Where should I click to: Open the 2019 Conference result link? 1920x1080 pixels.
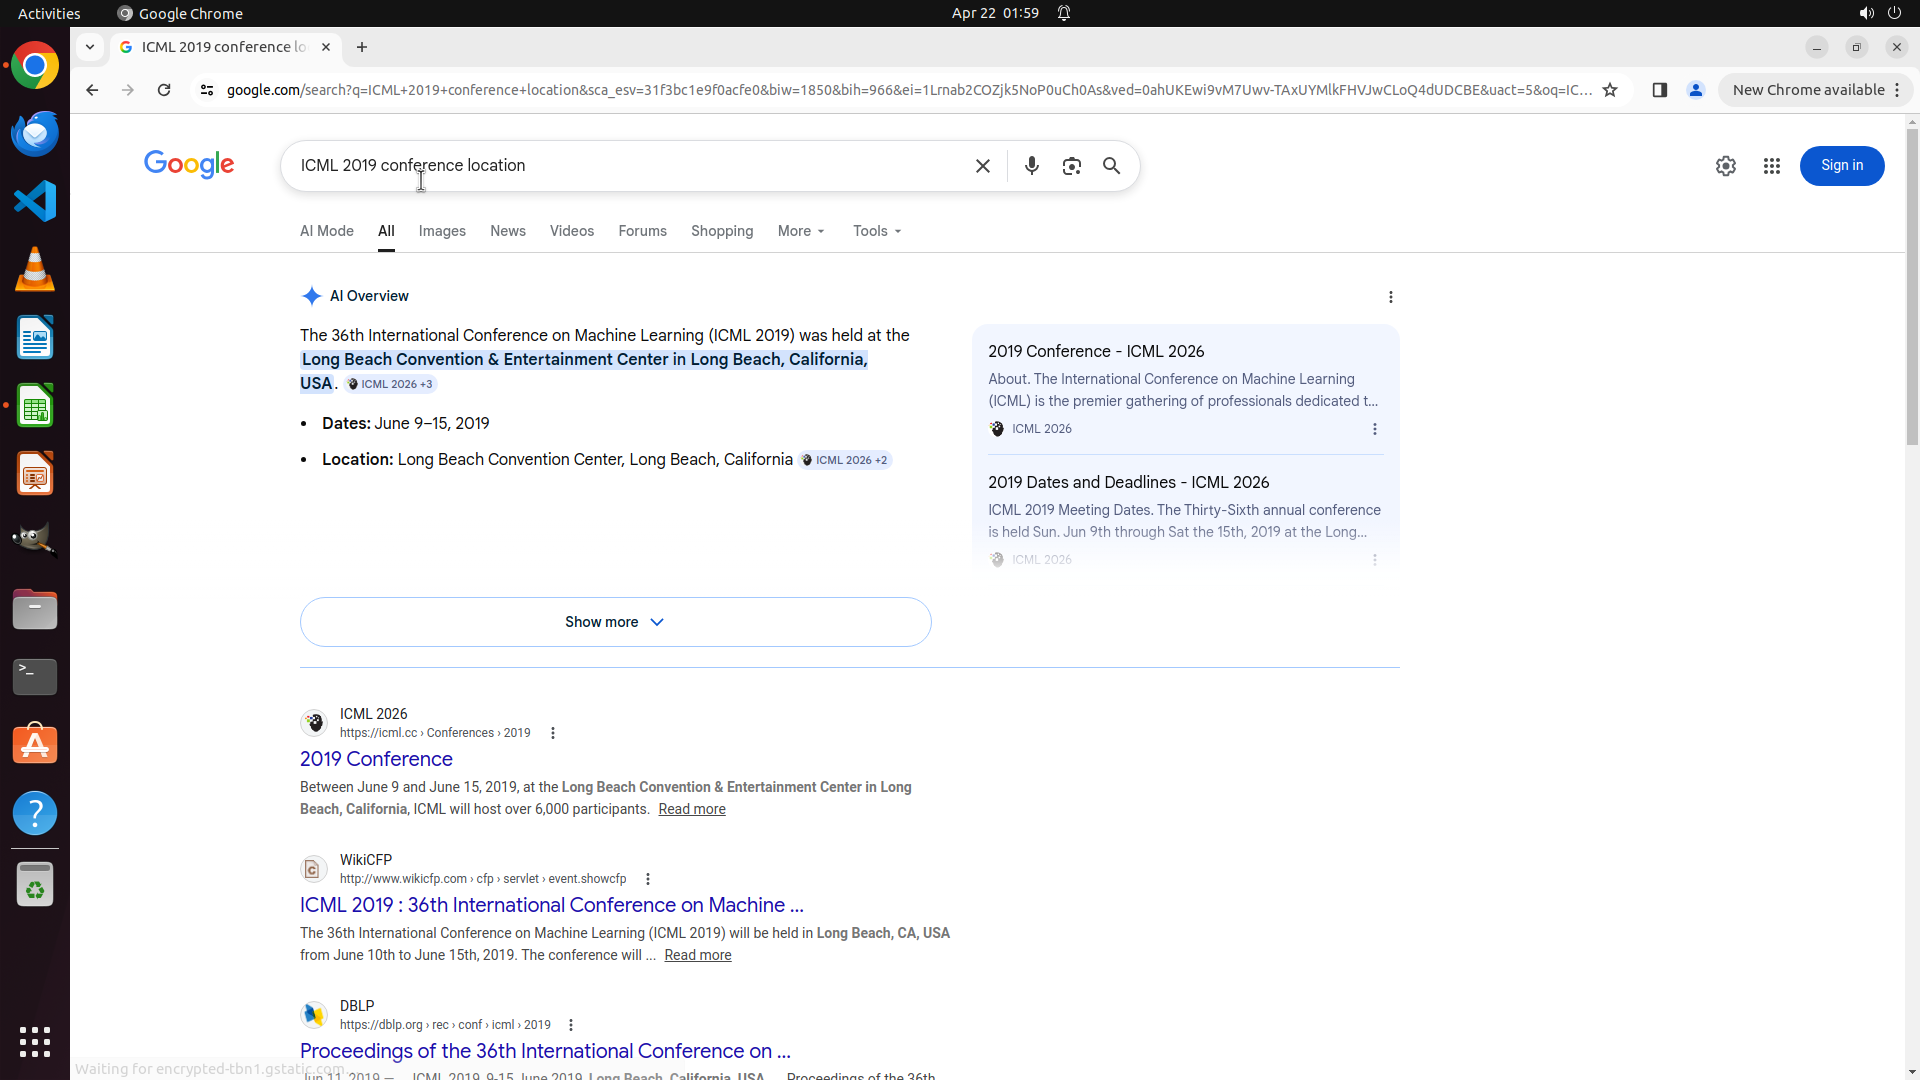(x=376, y=759)
